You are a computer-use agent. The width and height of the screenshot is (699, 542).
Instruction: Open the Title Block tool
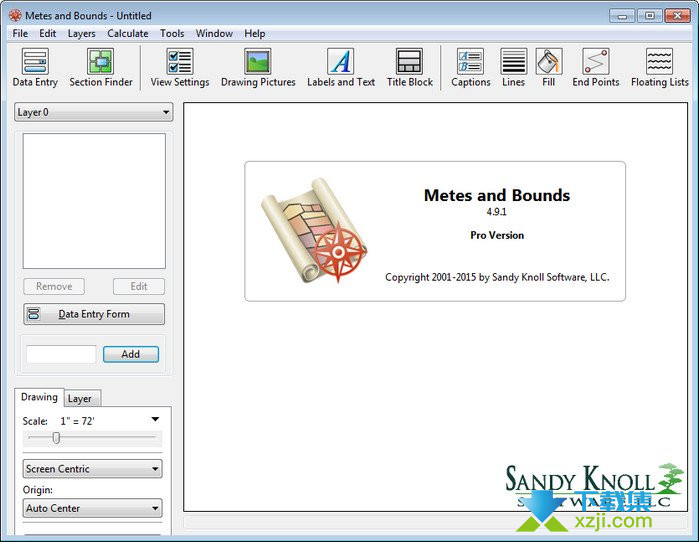tap(409, 62)
